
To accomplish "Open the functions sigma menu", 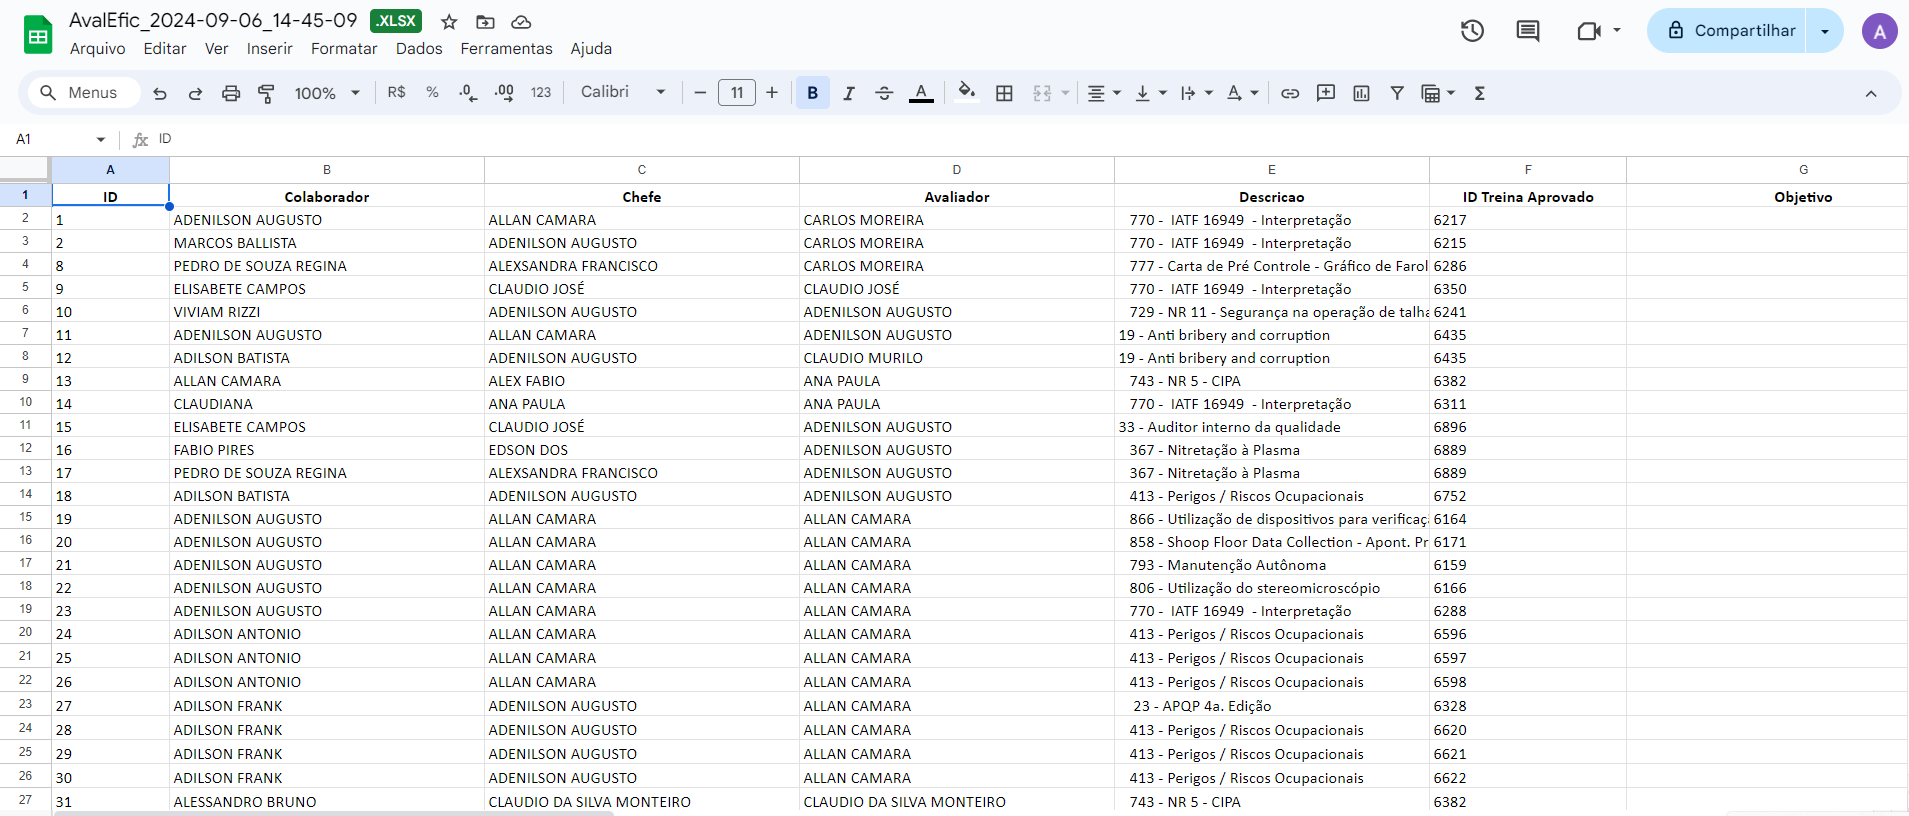I will coord(1480,93).
